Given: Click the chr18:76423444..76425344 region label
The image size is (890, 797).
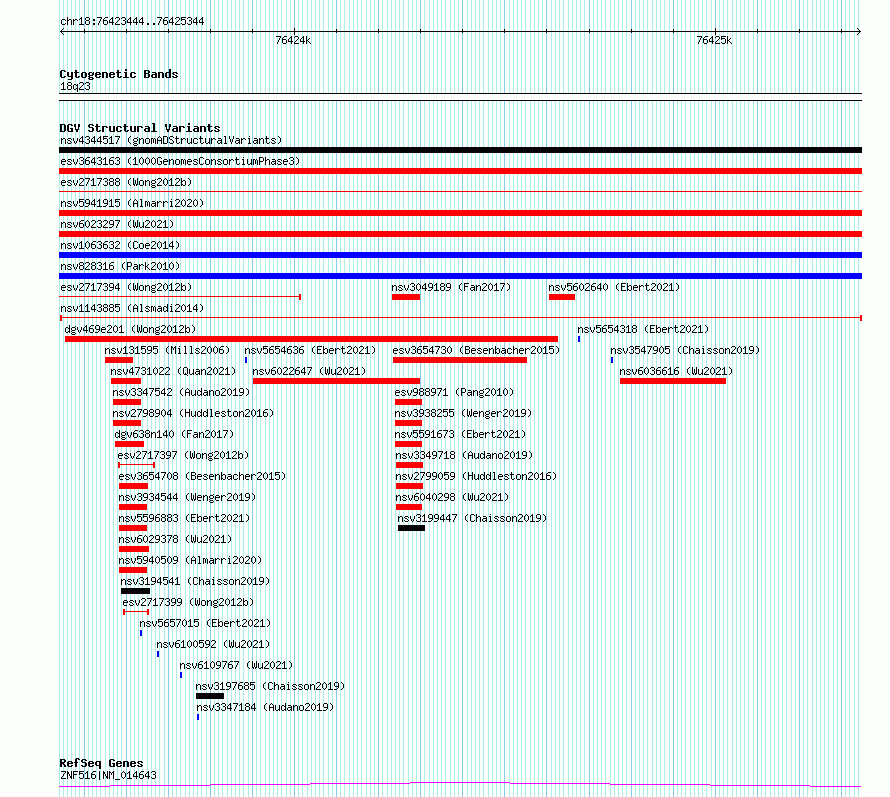Looking at the screenshot, I should (132, 22).
